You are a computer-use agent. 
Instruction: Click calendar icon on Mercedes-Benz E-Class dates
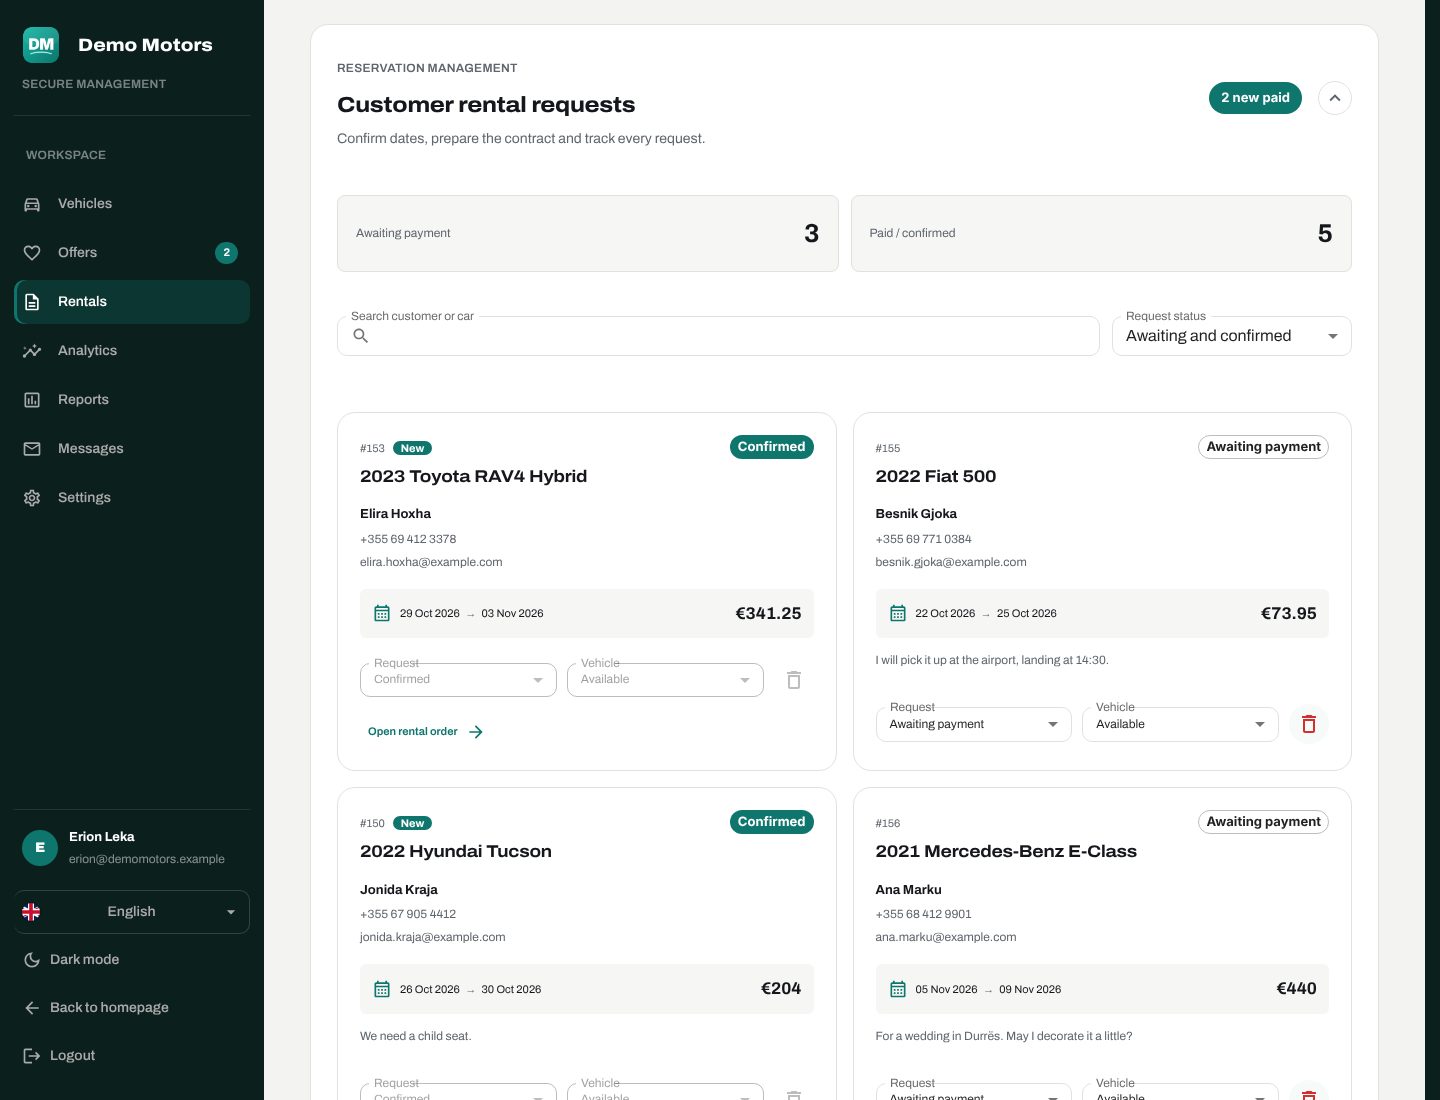898,990
